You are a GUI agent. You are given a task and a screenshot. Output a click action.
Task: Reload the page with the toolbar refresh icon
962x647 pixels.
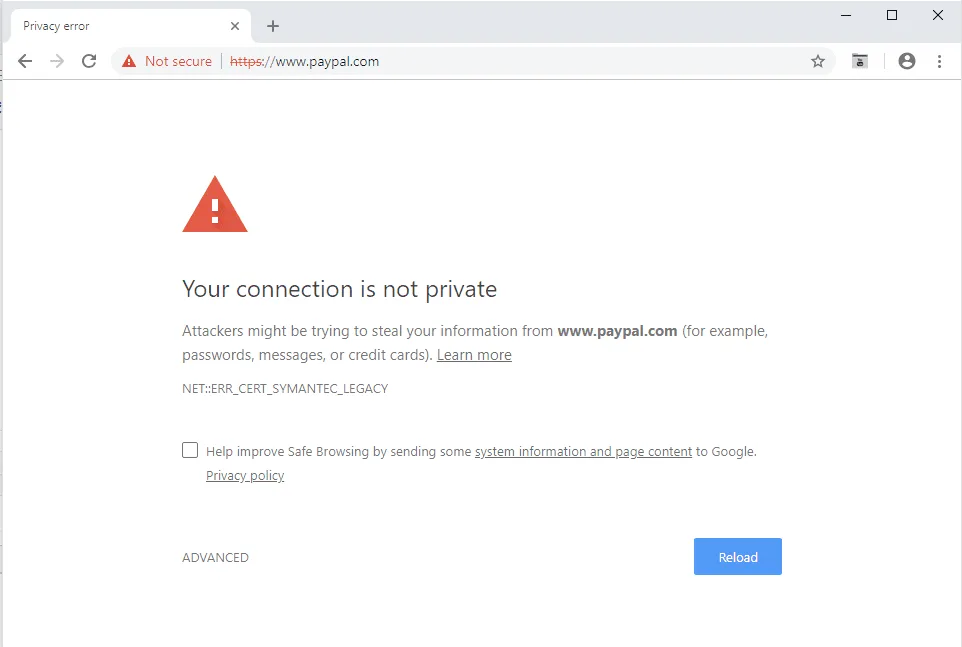(89, 61)
